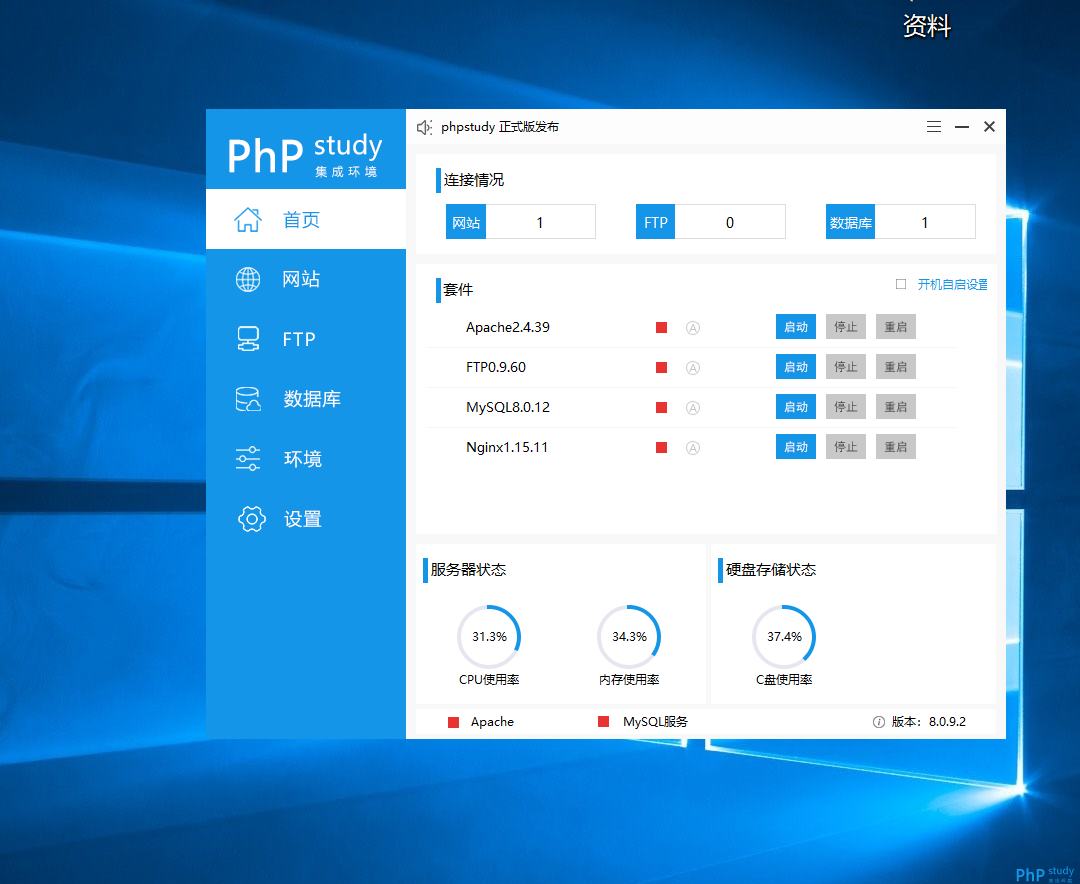Stop FTP0.9.60 with 停止 button
Screen dimensions: 1080x884
pyautogui.click(x=846, y=367)
